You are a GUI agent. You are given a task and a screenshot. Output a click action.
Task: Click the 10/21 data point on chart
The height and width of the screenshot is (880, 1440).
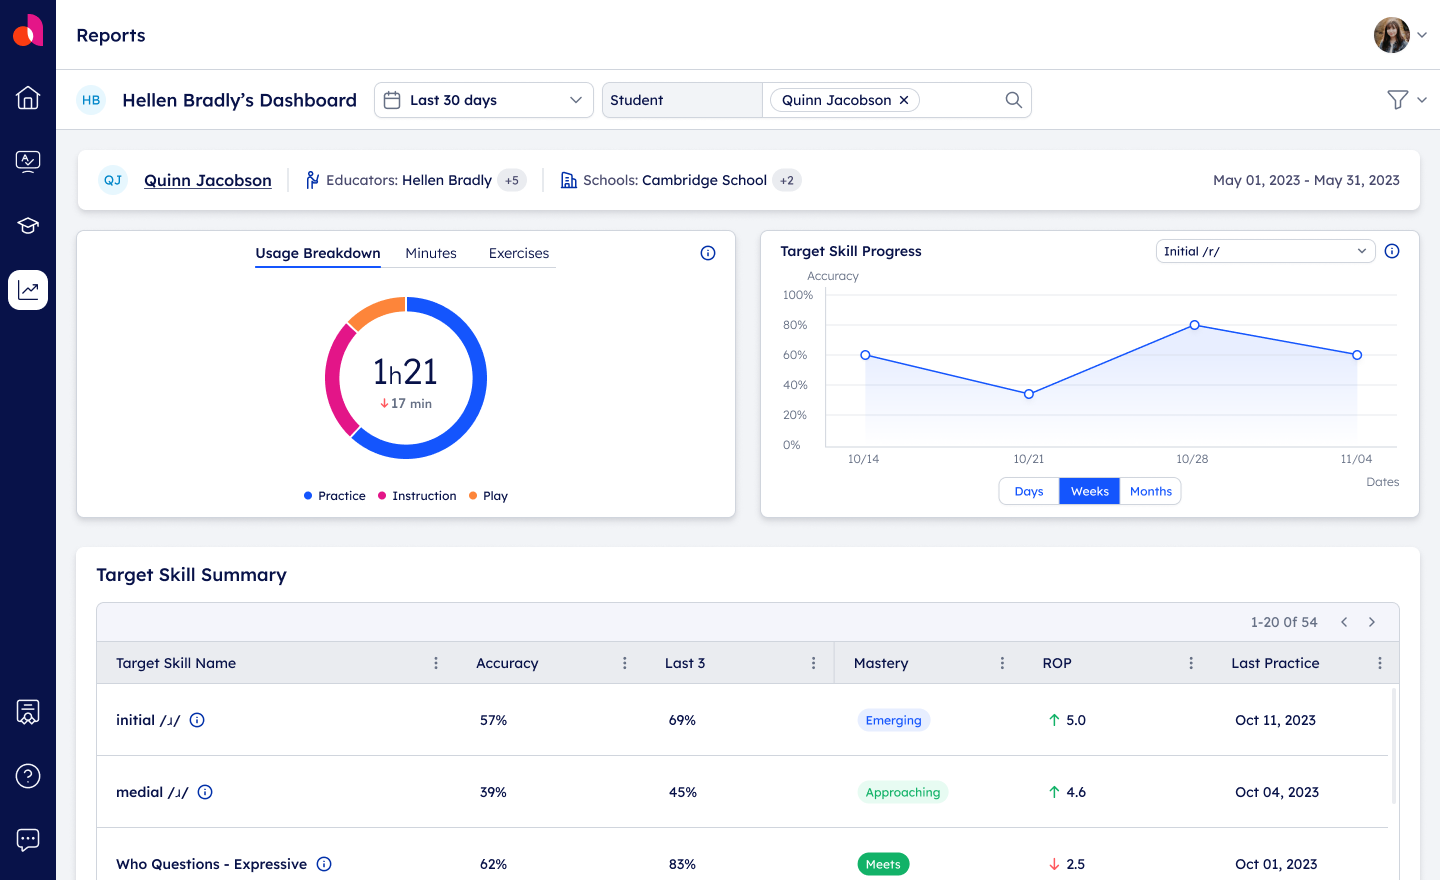tap(1029, 394)
